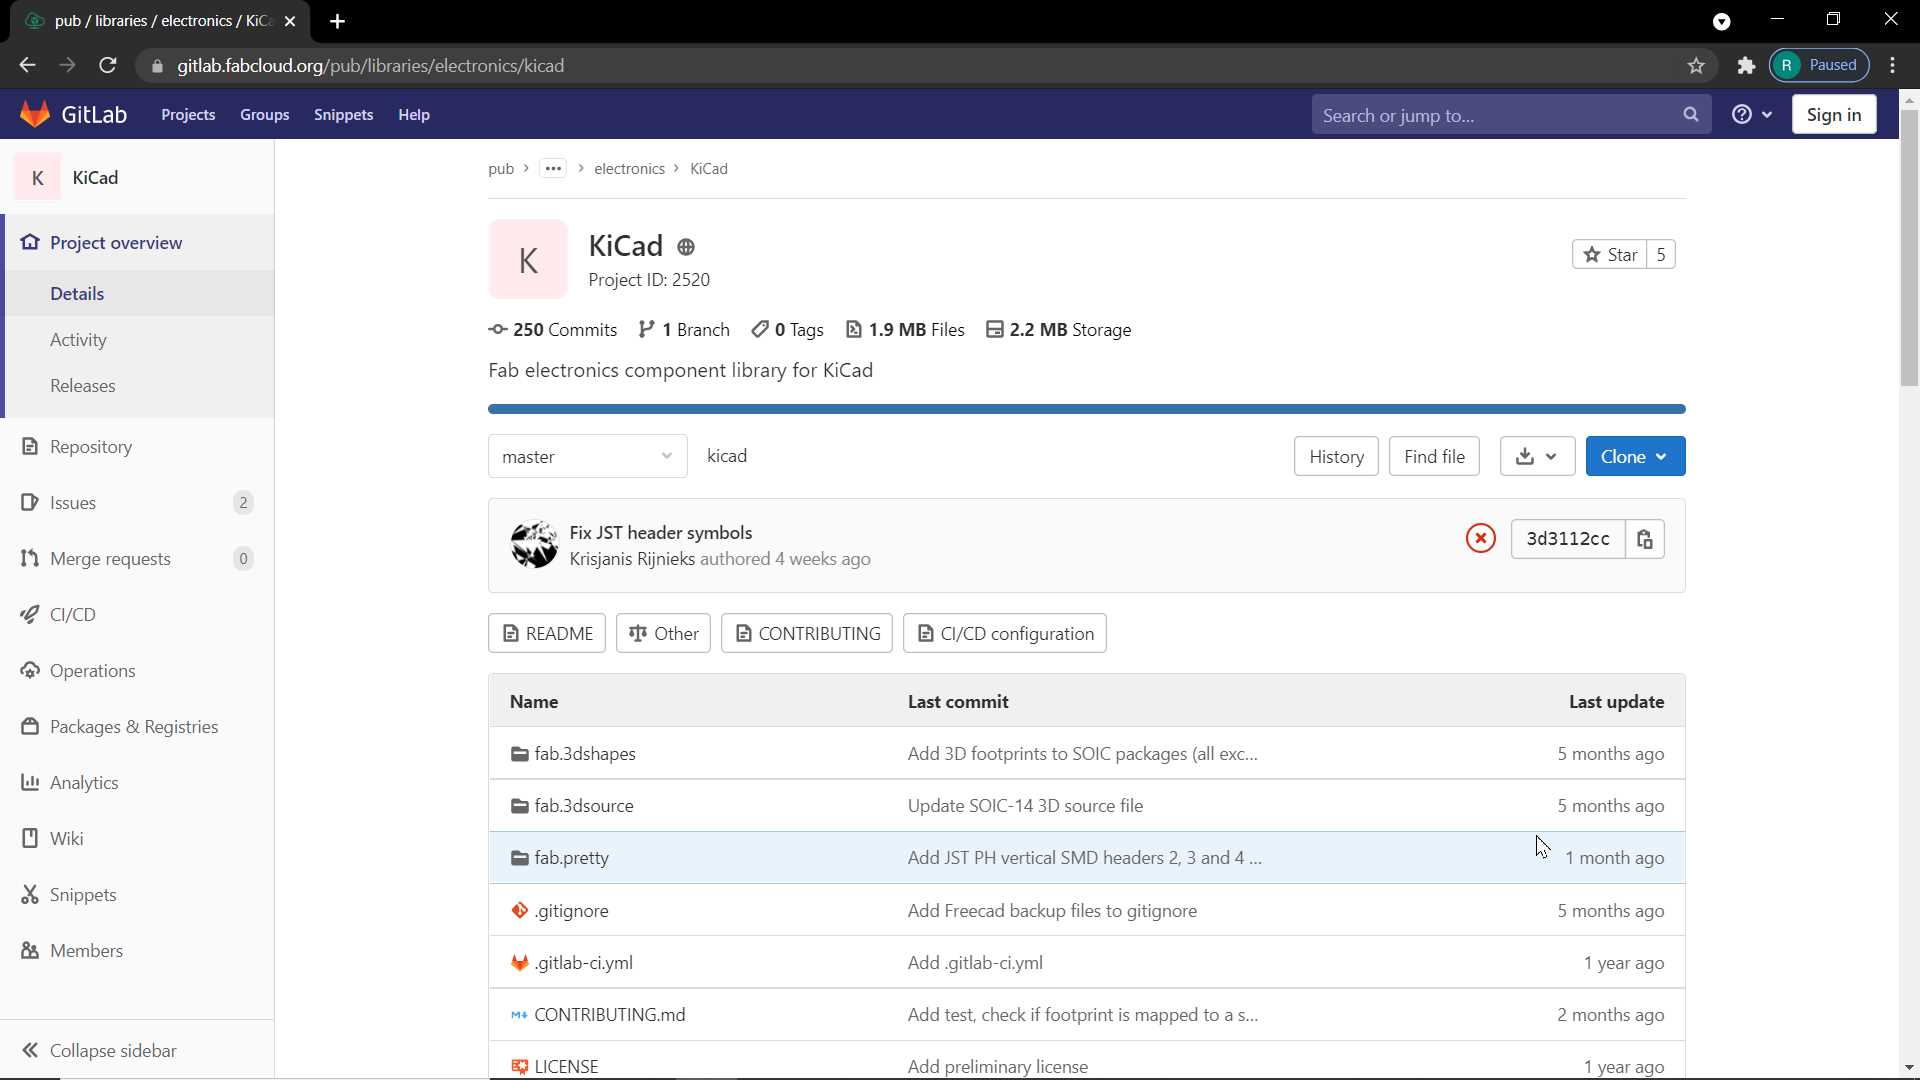Go back in browser history
The image size is (1920, 1080).
(28, 66)
